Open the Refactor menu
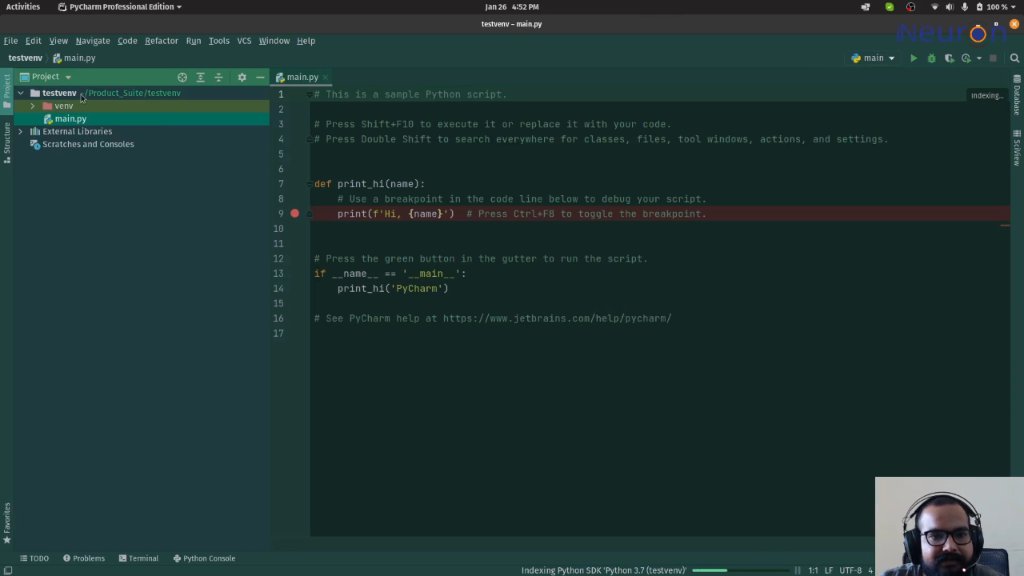The height and width of the screenshot is (576, 1024). tap(161, 40)
